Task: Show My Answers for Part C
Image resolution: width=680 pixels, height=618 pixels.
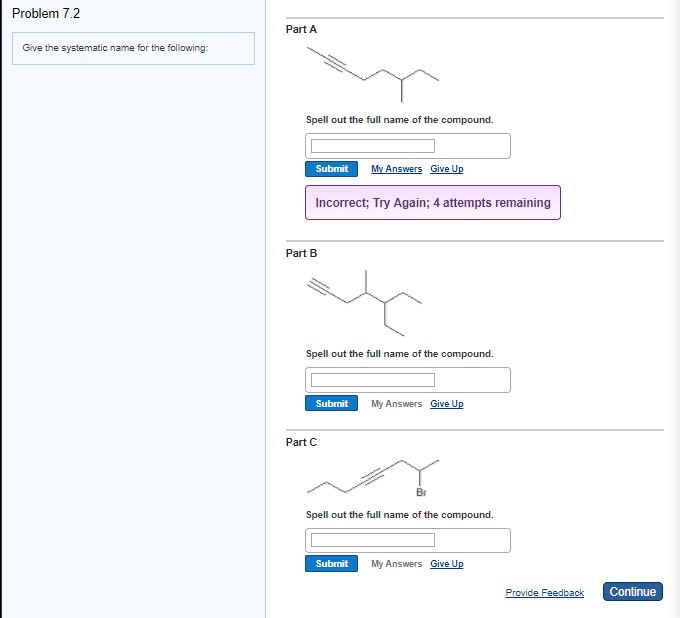Action: (x=396, y=564)
